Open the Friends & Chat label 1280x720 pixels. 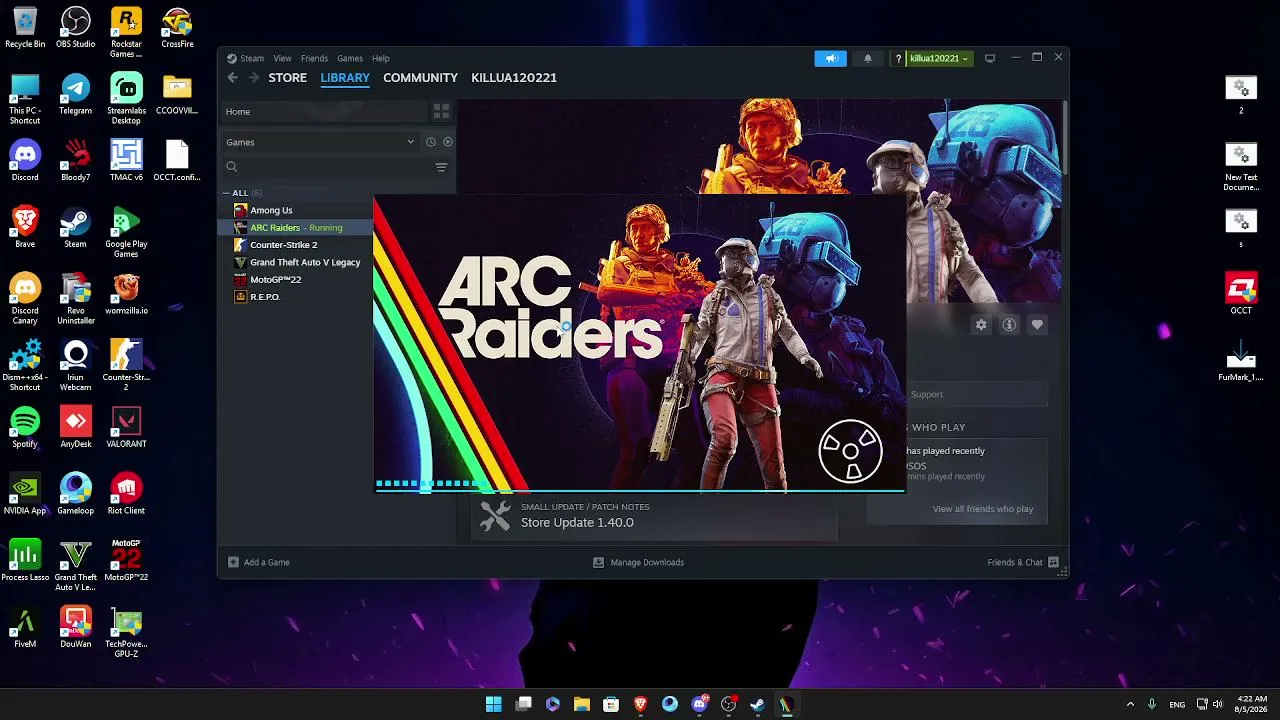(x=1015, y=562)
